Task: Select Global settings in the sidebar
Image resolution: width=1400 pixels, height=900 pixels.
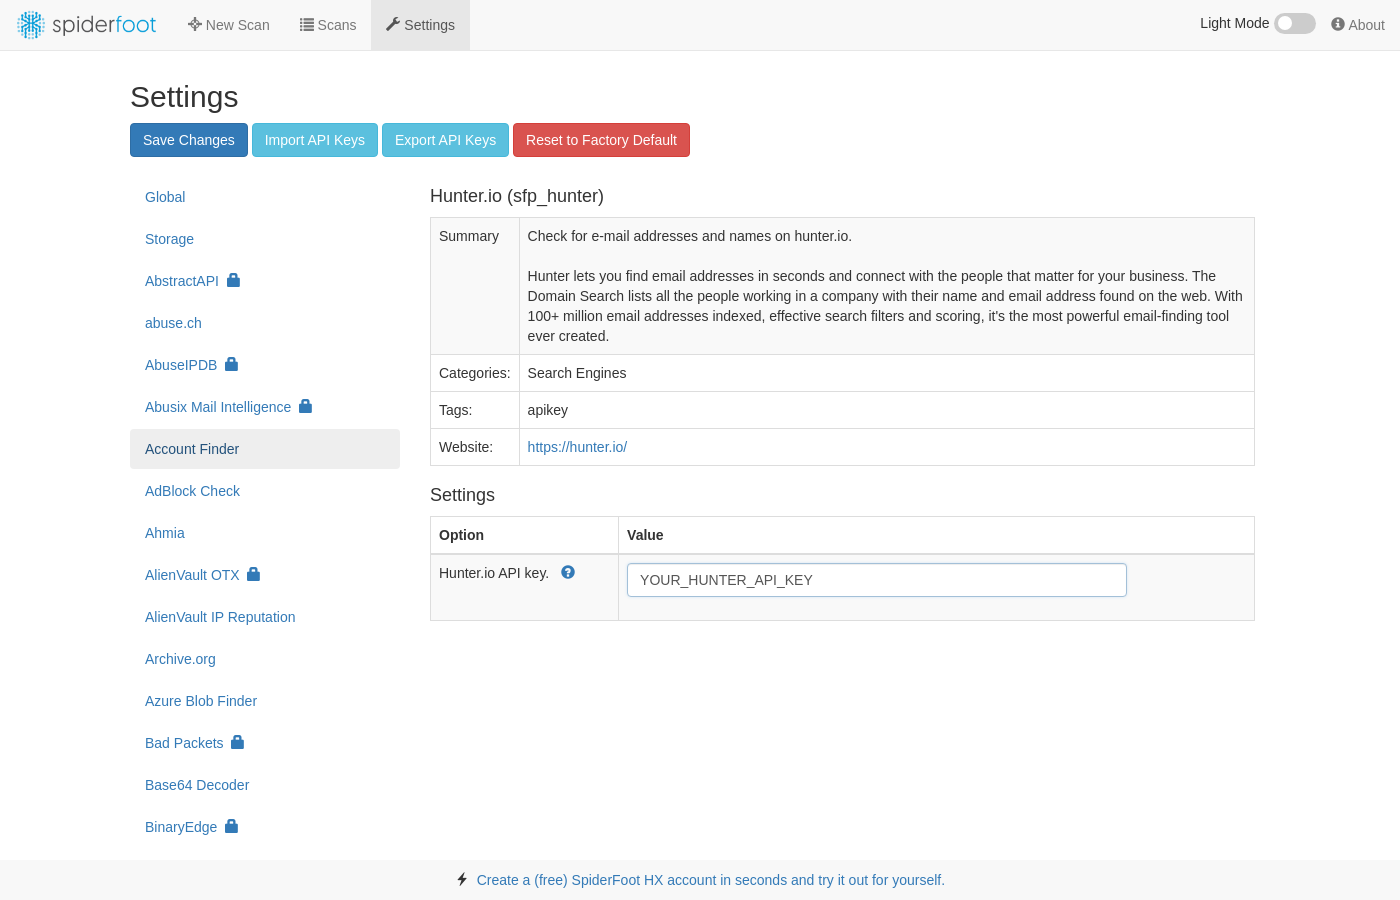Action: pos(265,197)
